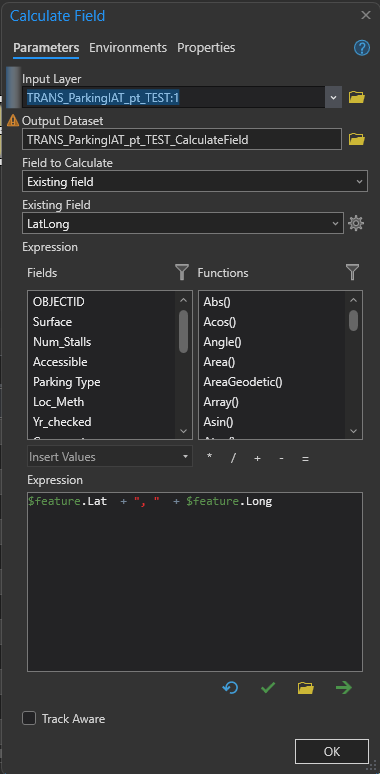Reset the expression with blue undo icon
380x774 pixels.
(x=230, y=687)
